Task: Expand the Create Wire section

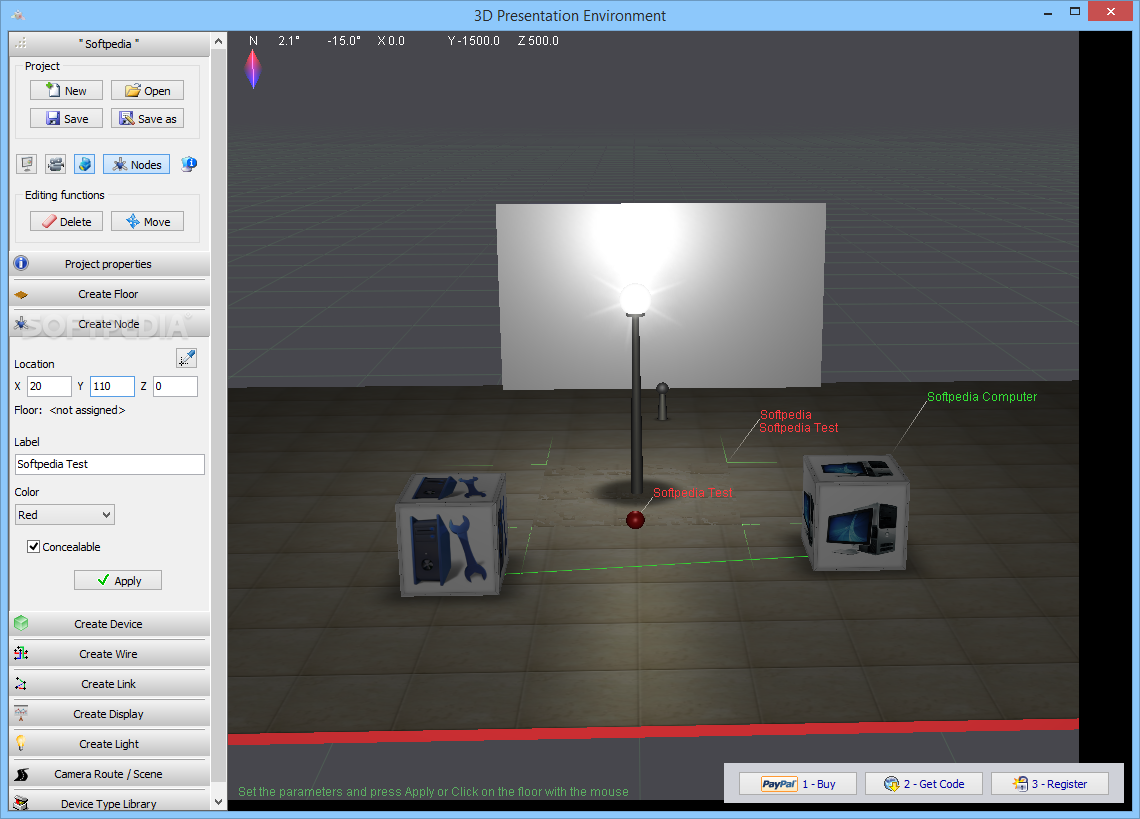Action: coord(109,654)
